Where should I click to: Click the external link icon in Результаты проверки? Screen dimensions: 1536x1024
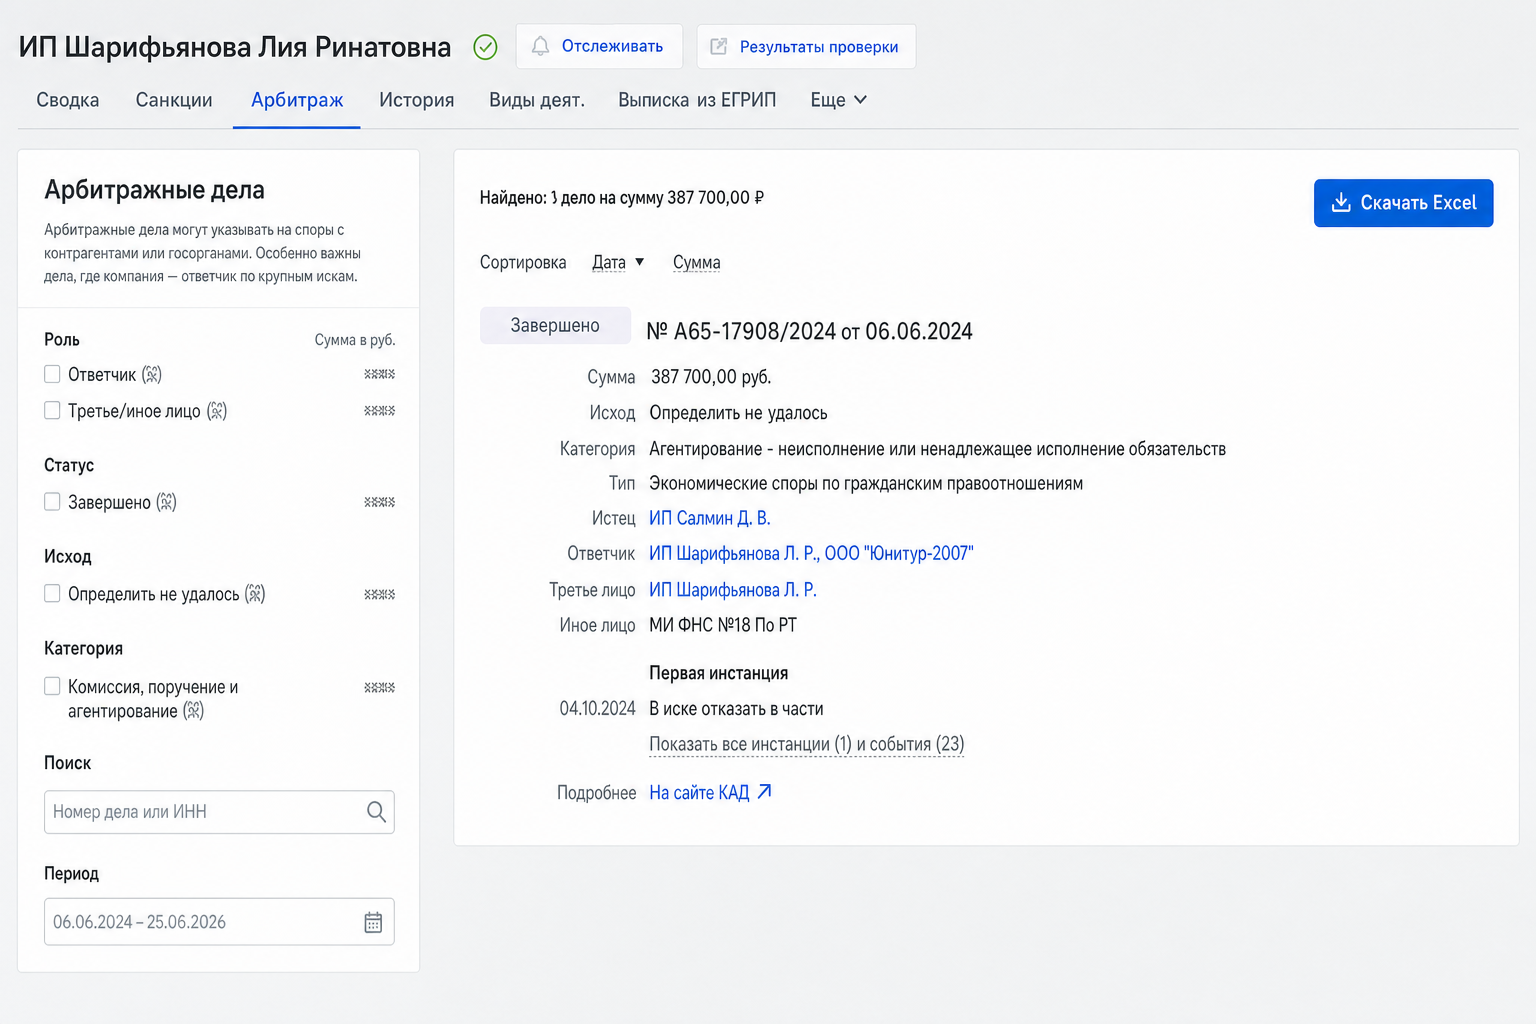click(x=718, y=46)
